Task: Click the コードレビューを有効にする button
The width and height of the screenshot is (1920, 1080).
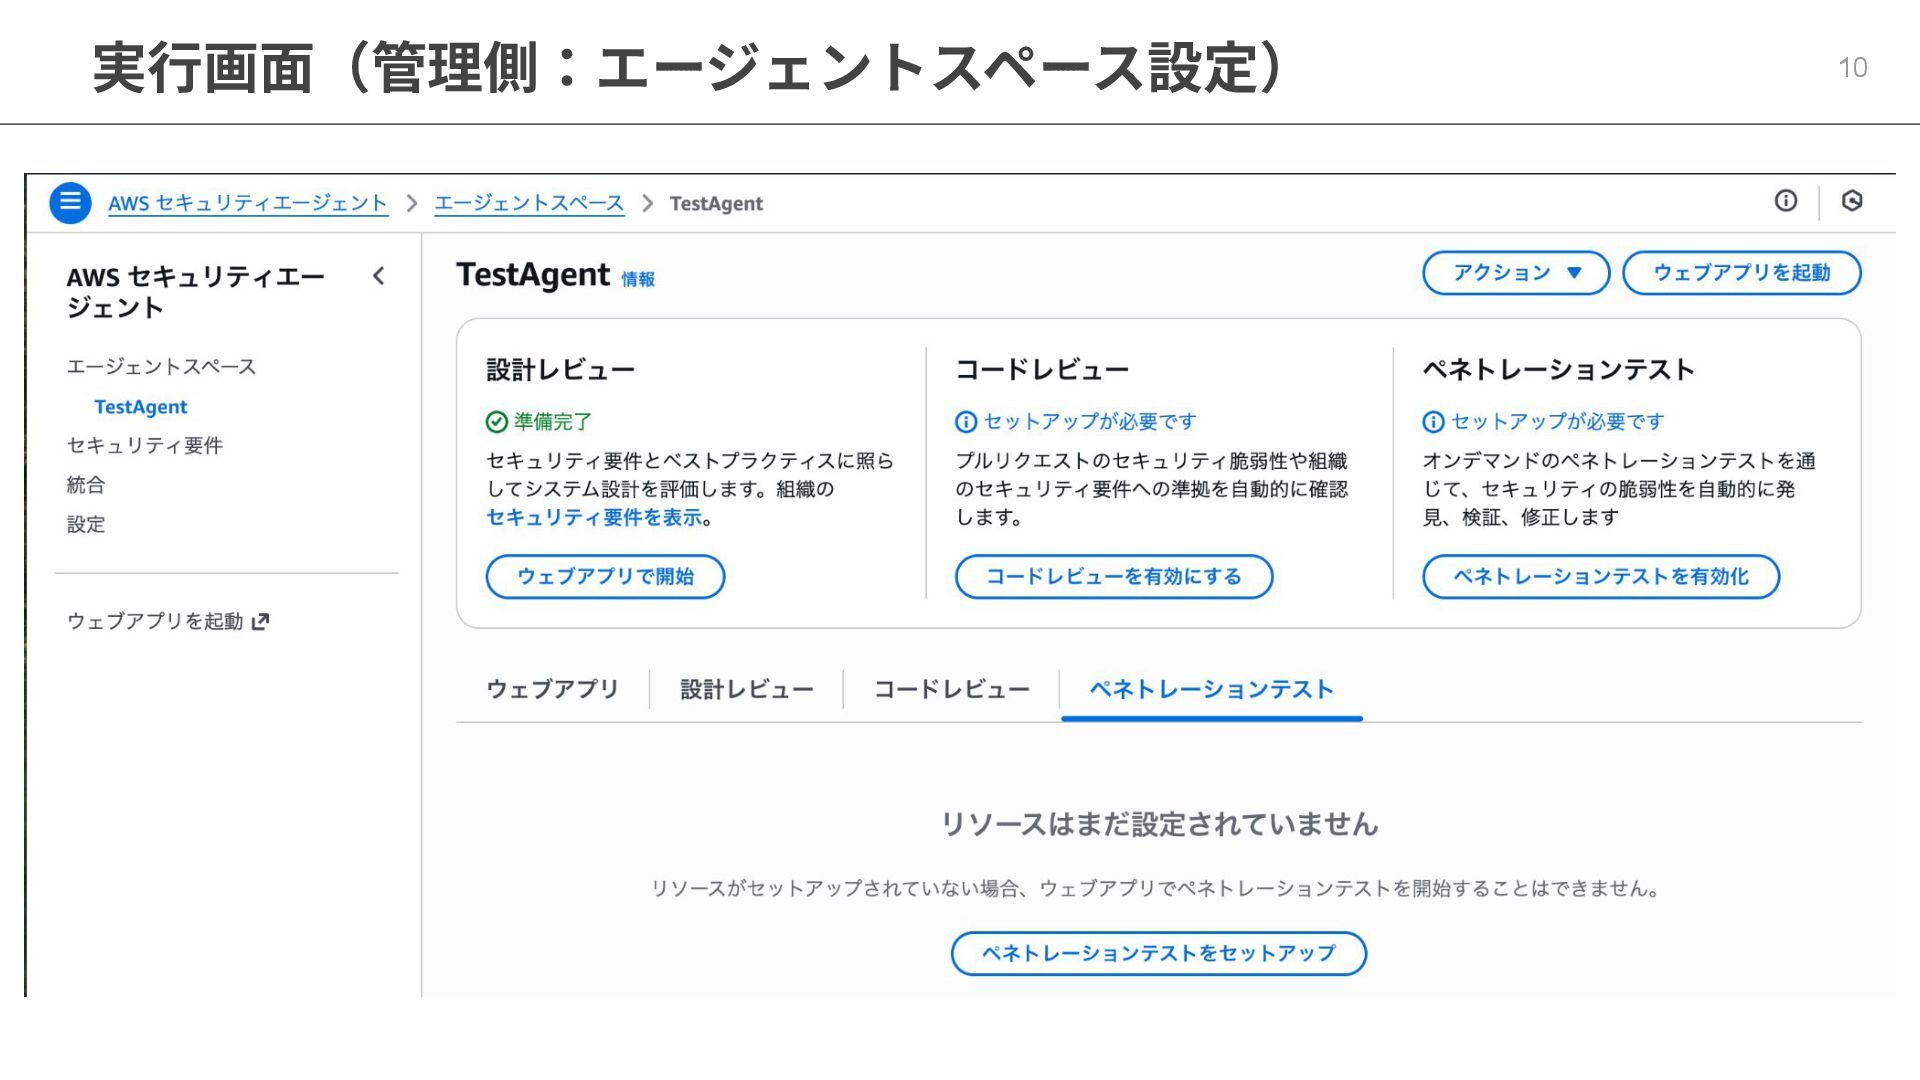Action: tap(1113, 577)
